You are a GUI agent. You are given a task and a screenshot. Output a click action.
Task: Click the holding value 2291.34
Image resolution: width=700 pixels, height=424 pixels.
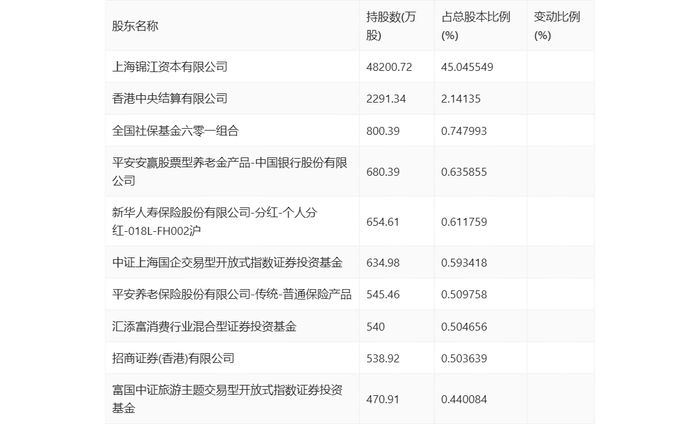(x=386, y=99)
